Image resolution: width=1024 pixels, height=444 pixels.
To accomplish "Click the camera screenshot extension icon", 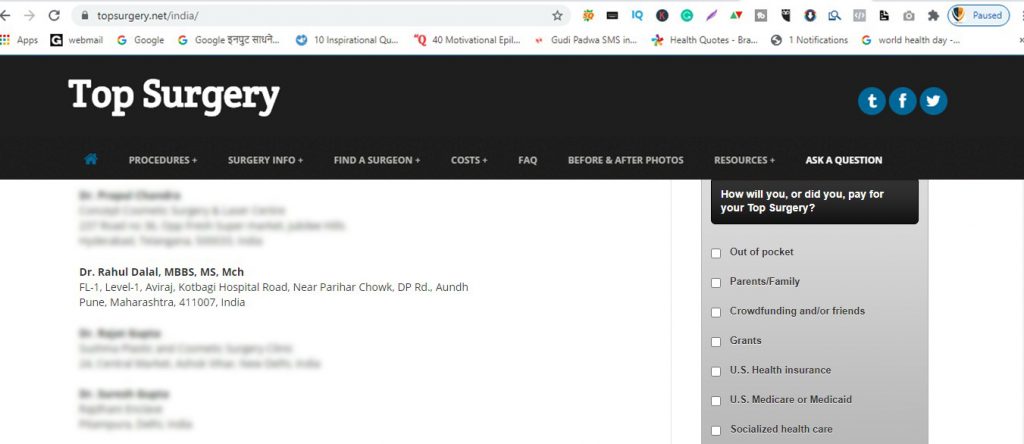I will (908, 16).
